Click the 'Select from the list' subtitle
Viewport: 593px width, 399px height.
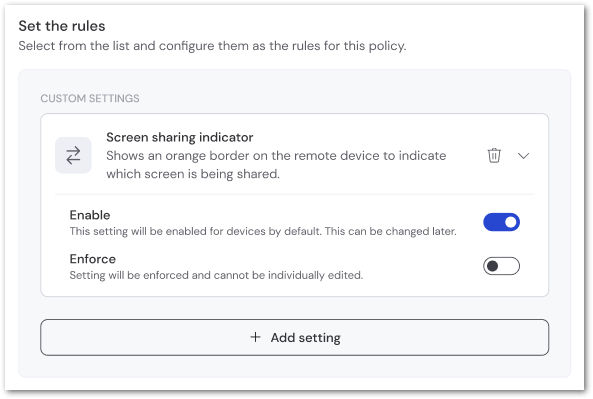pos(212,46)
